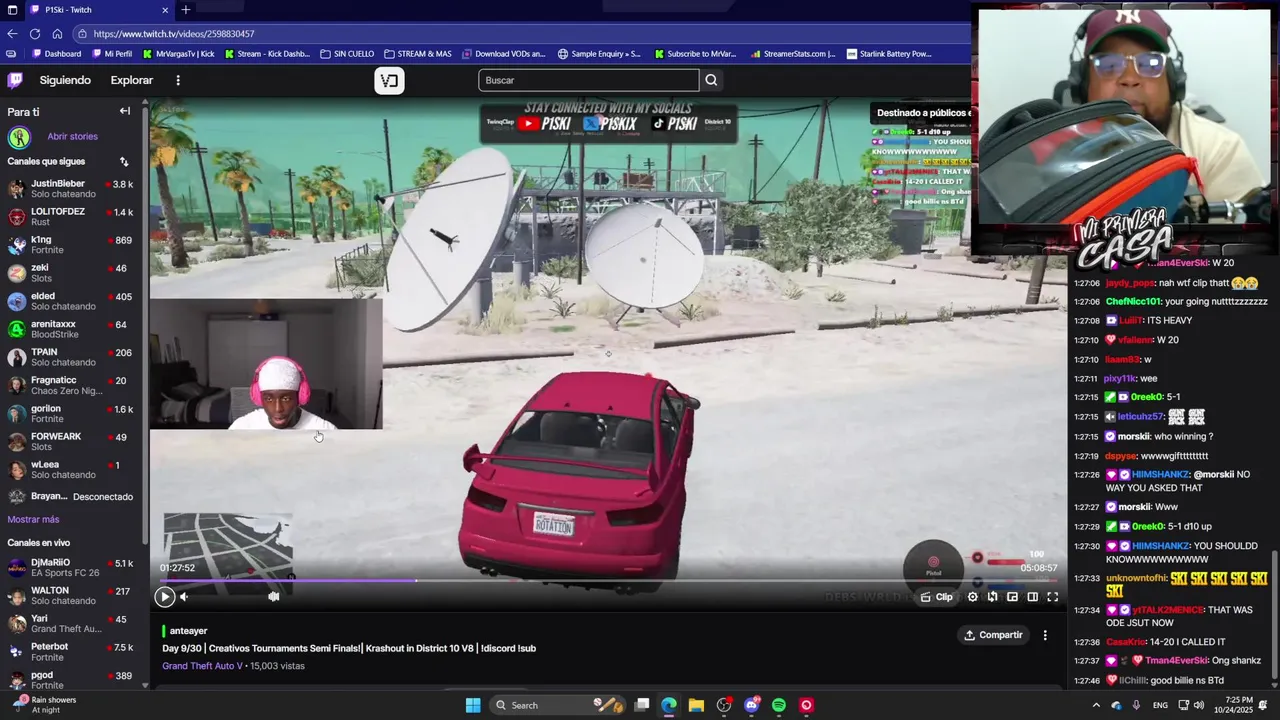The image size is (1280, 720).
Task: Expand followed channels with Mostrar más
Action: pos(33,520)
